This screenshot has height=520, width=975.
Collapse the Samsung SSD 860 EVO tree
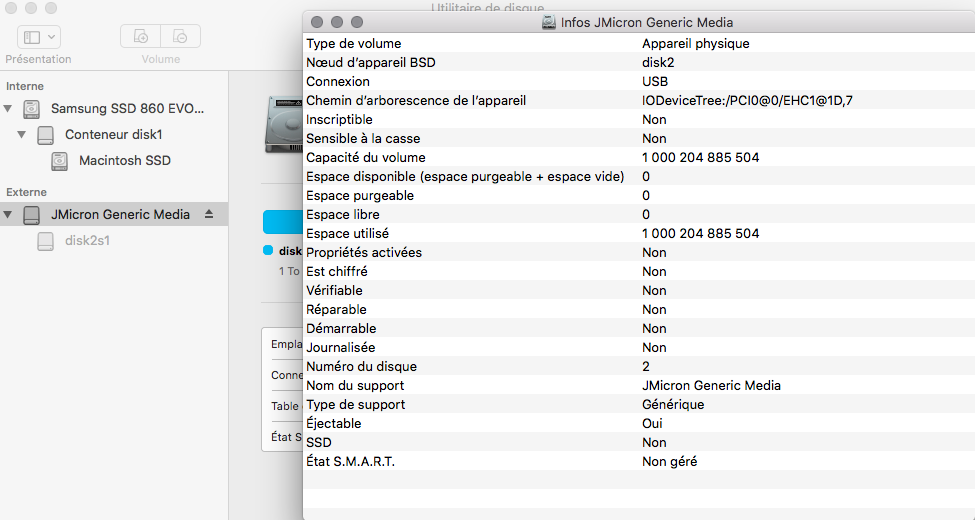click(x=9, y=108)
